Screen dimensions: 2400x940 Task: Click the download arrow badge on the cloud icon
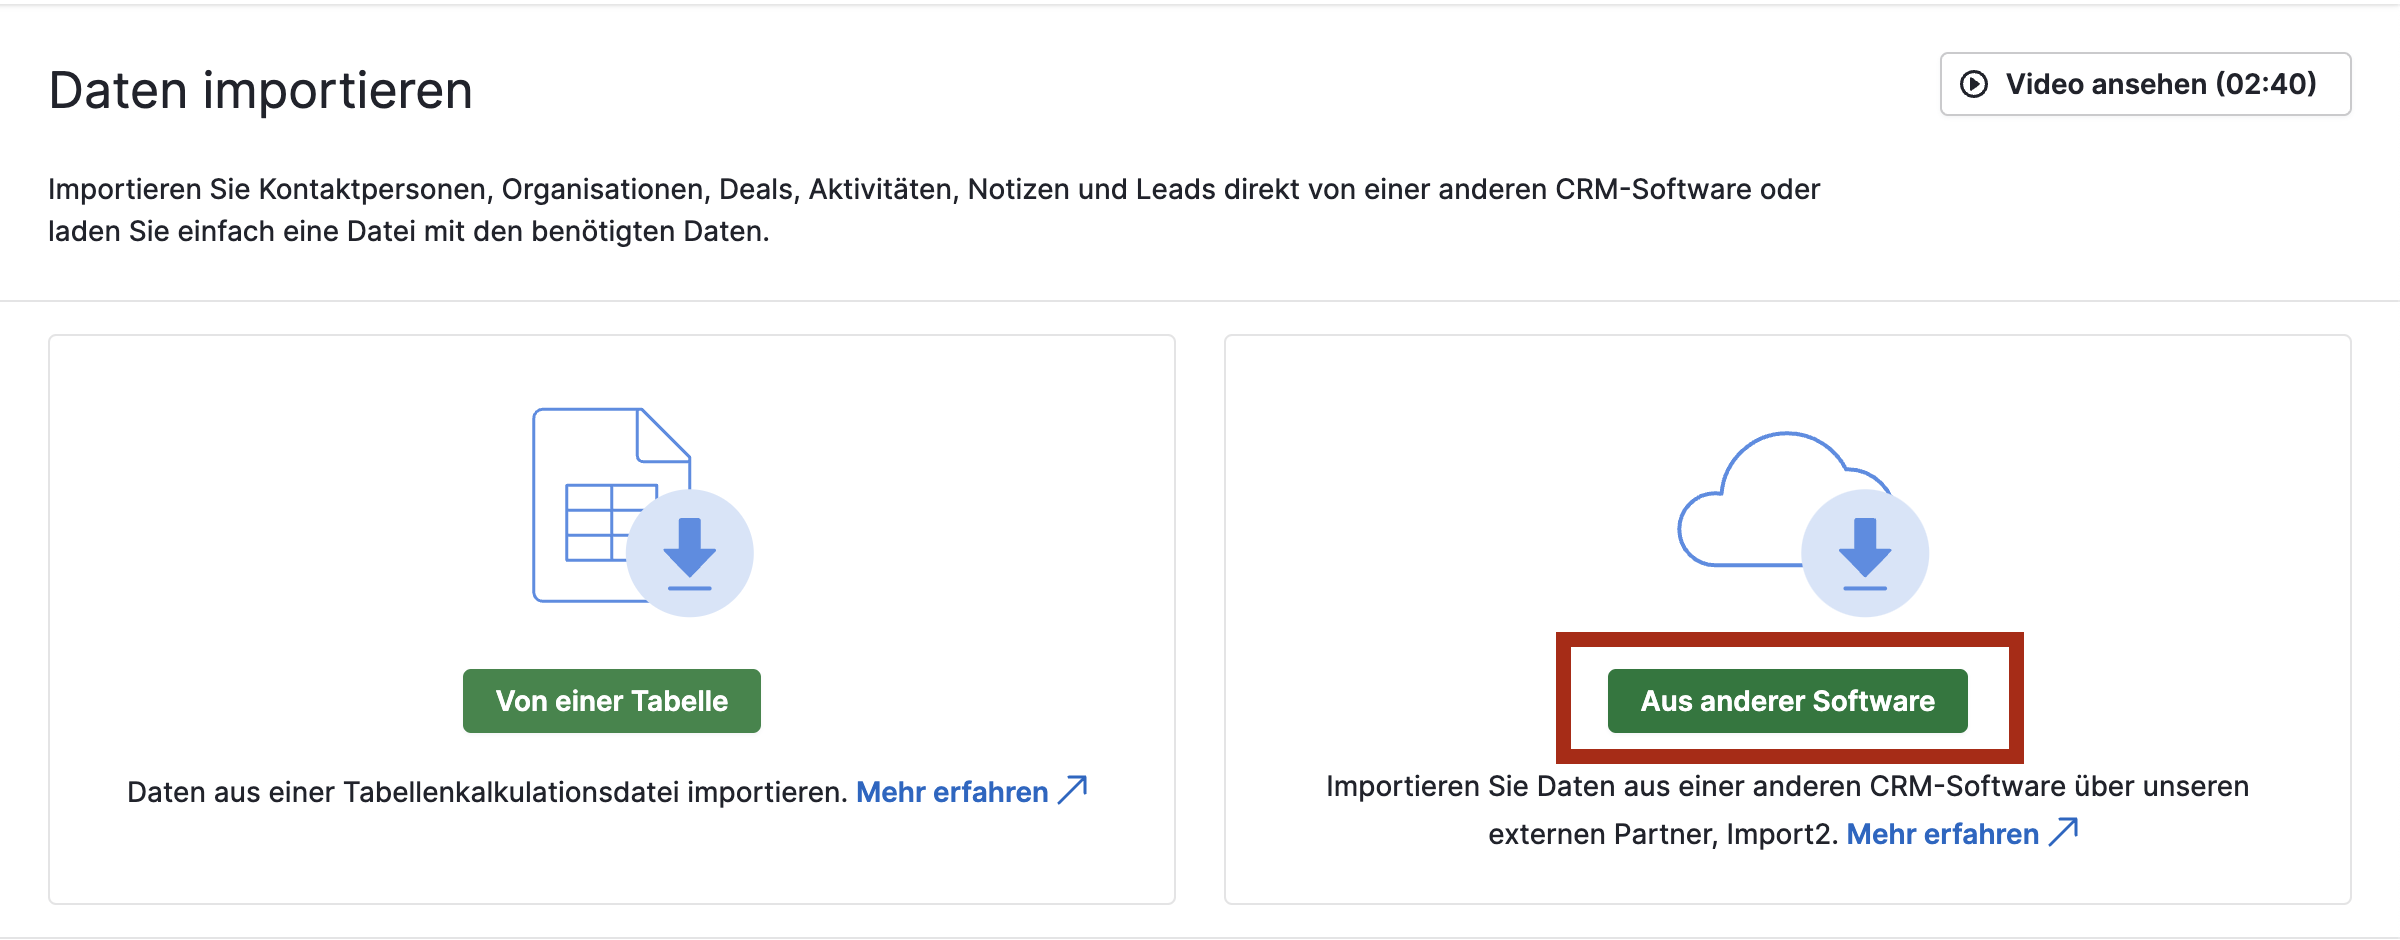click(1865, 553)
